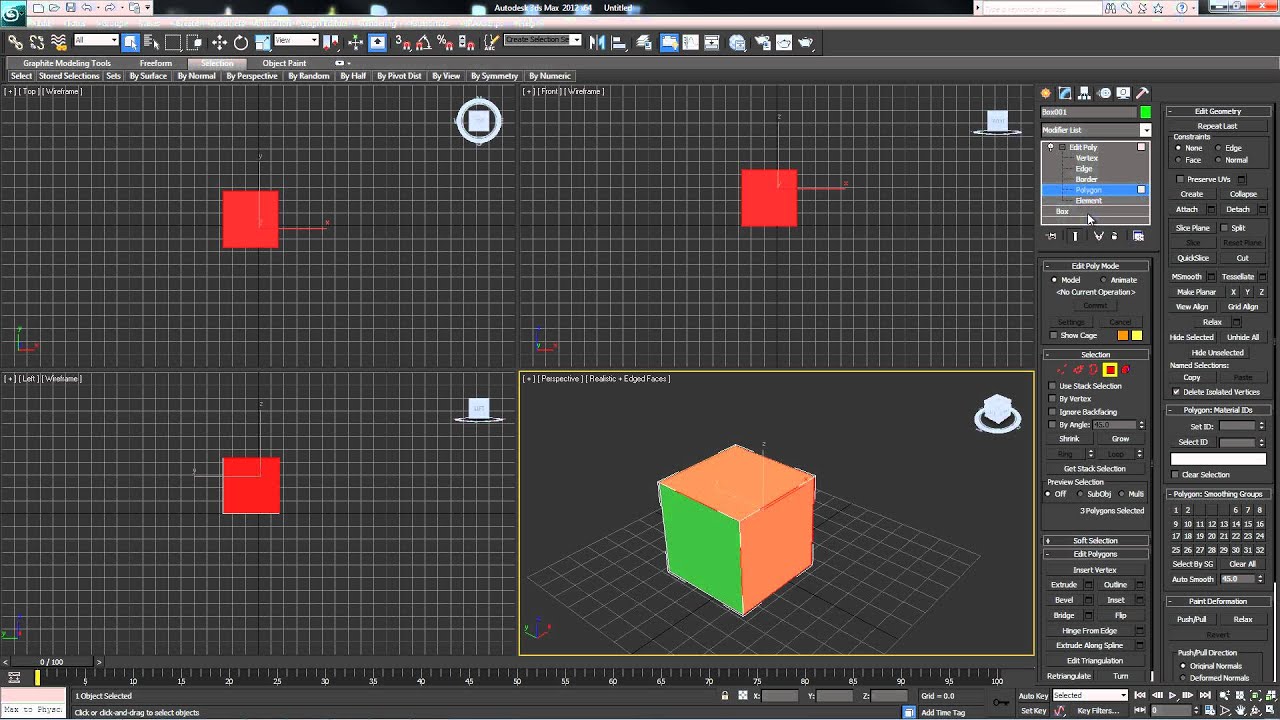1280x720 pixels.
Task: Open the Create panel sun icon
Action: click(1046, 93)
